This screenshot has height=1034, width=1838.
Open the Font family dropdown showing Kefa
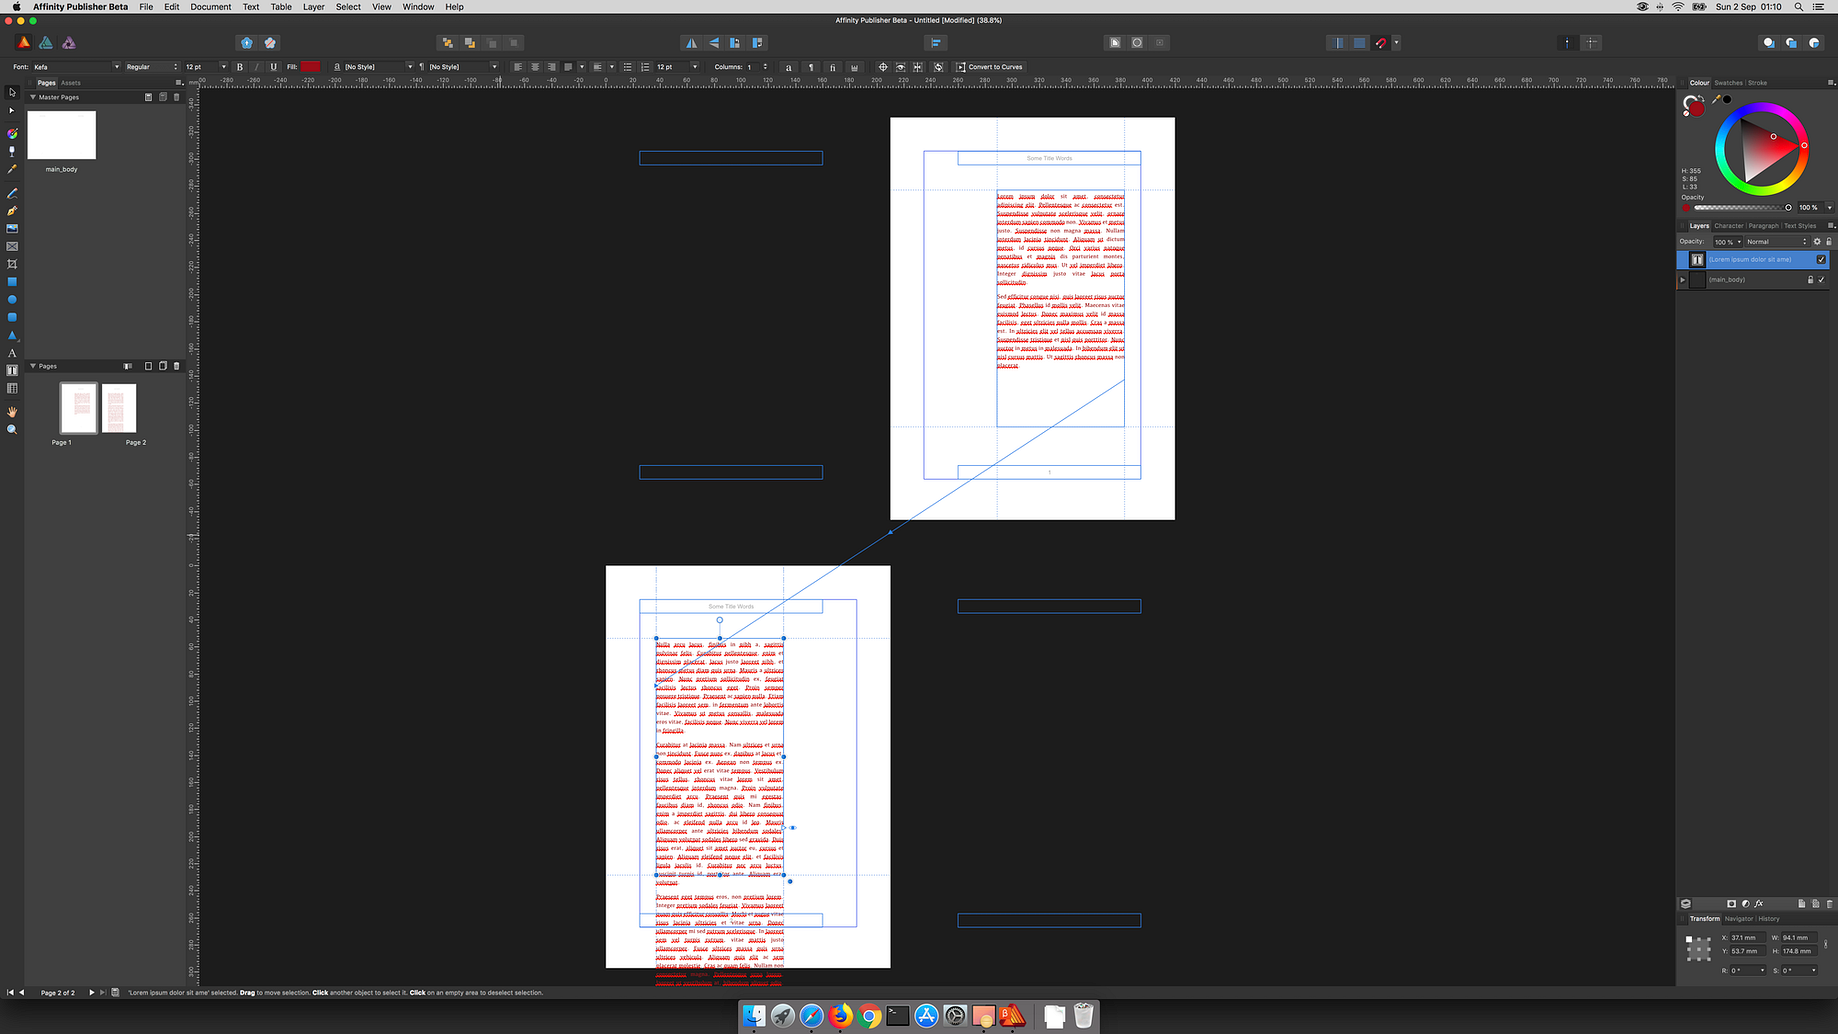tap(76, 67)
